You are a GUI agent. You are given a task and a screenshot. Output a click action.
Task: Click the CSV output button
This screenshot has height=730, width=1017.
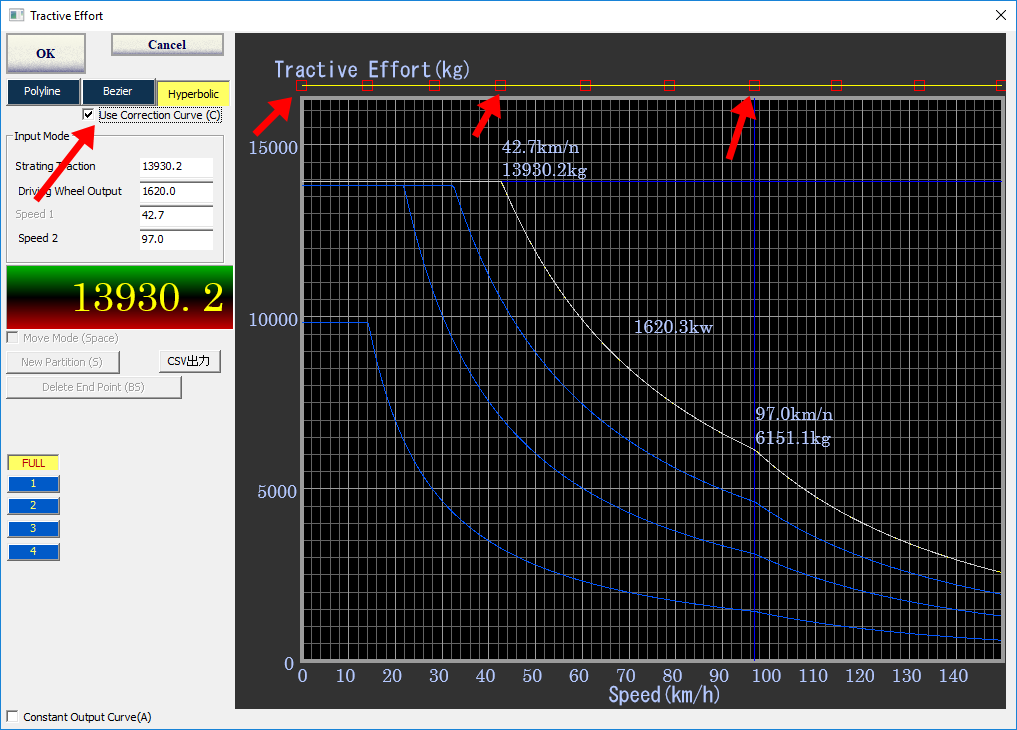click(189, 361)
